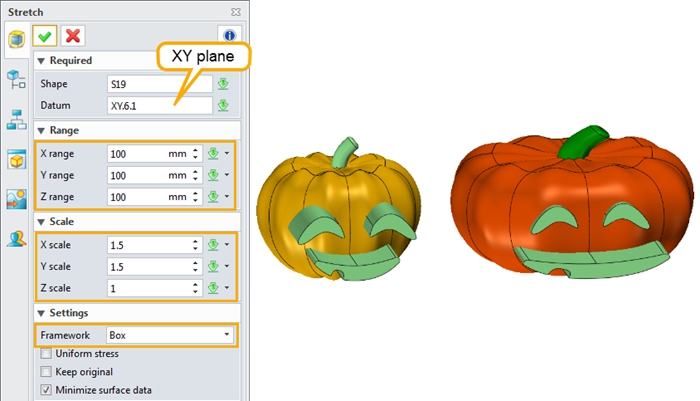Open the Y range options dropdown arrow
Screen dimensions: 700x401
pos(227,175)
